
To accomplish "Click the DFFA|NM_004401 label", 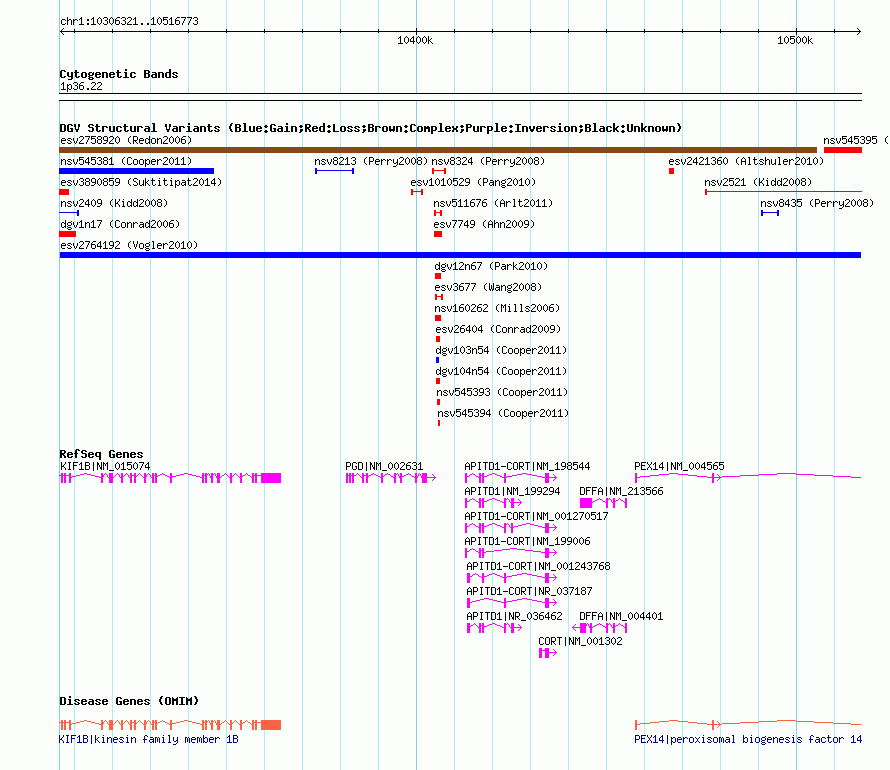I will coord(621,616).
